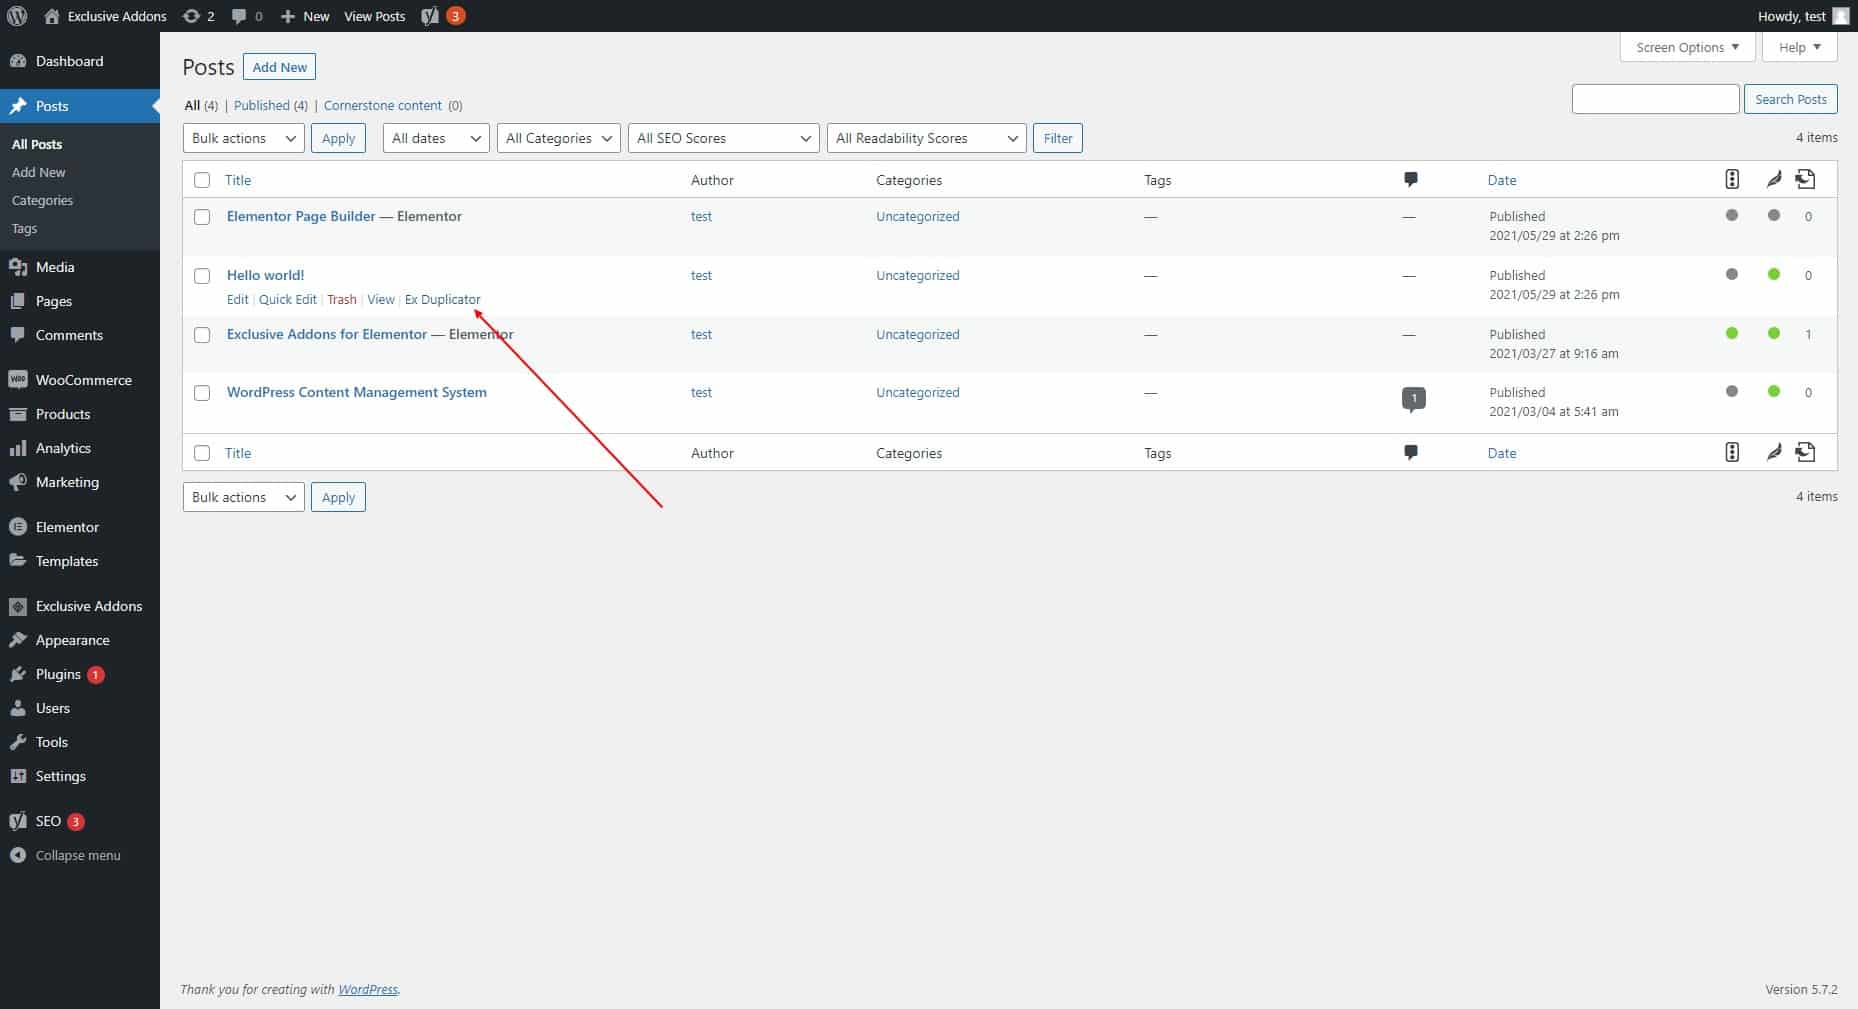The width and height of the screenshot is (1858, 1009).
Task: Click the top Apply button
Action: [x=338, y=138]
